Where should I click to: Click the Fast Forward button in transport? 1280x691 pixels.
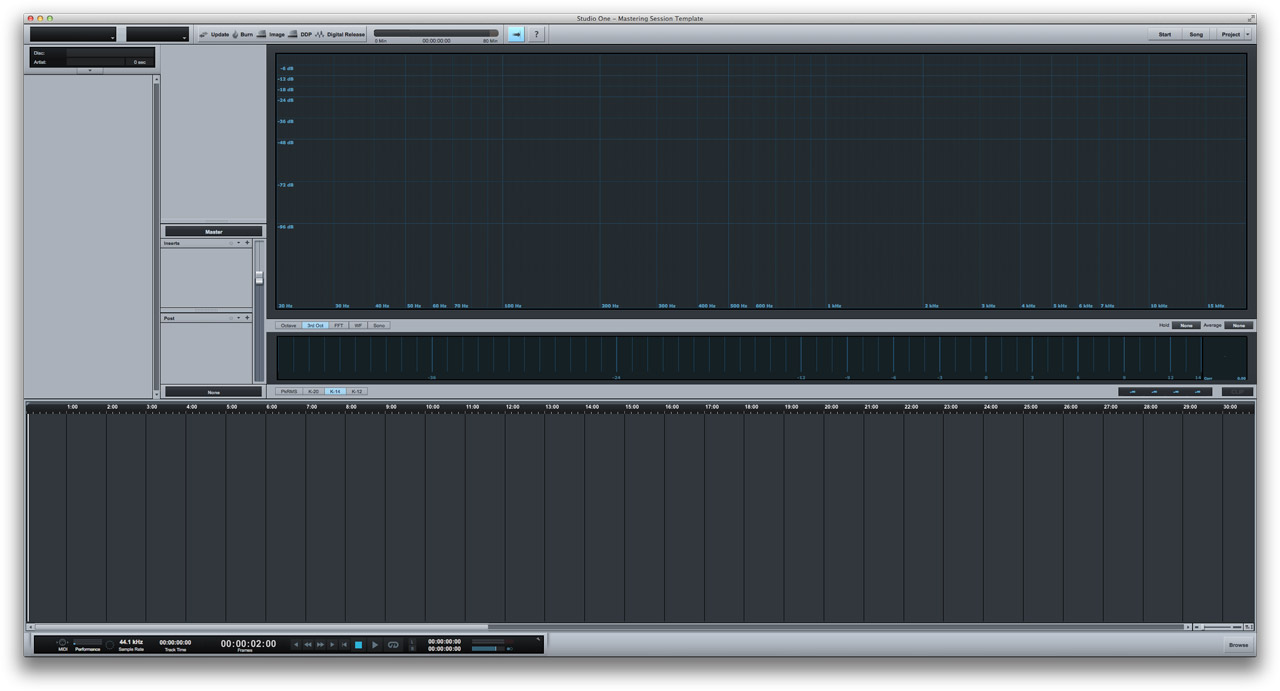coord(320,645)
